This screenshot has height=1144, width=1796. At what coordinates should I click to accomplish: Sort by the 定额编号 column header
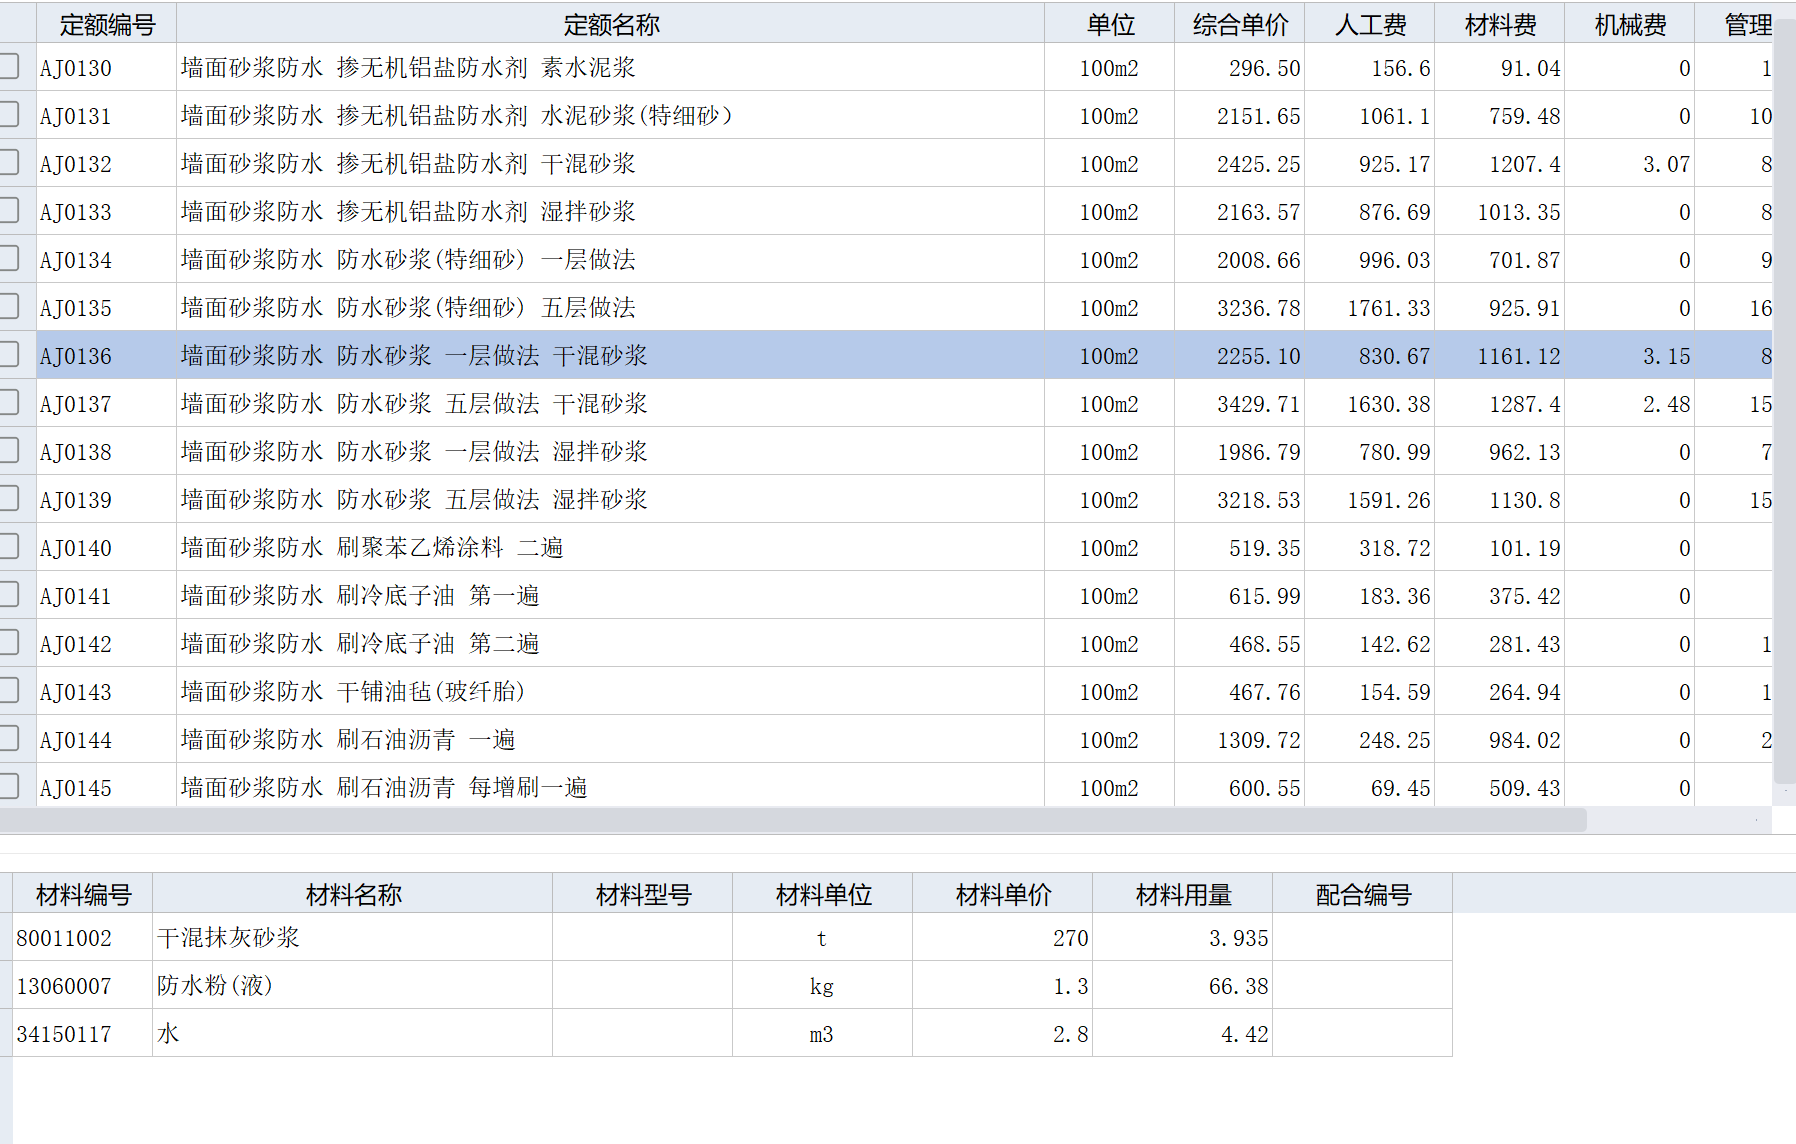107,24
